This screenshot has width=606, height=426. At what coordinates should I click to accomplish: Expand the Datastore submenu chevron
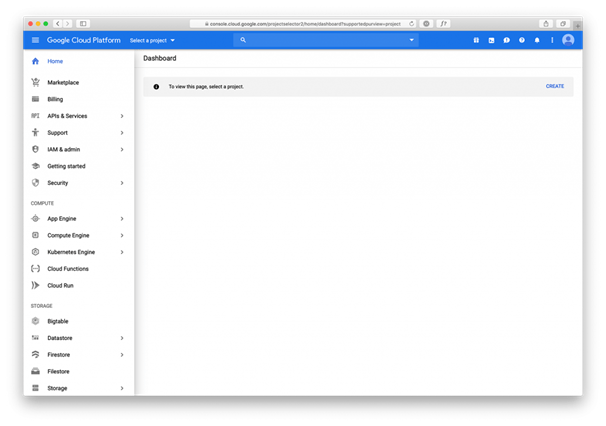[122, 338]
